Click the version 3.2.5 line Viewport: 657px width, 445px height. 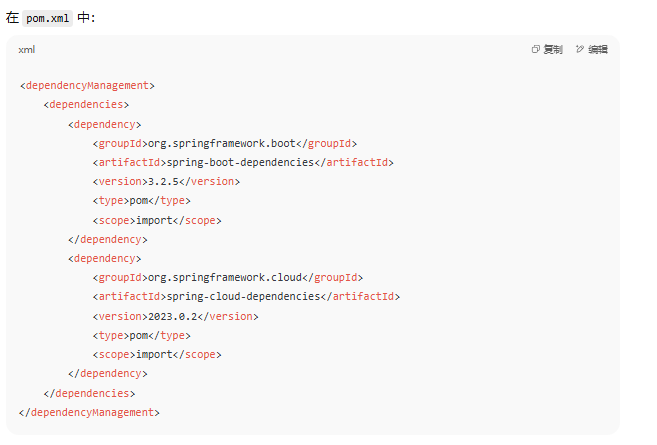click(166, 182)
